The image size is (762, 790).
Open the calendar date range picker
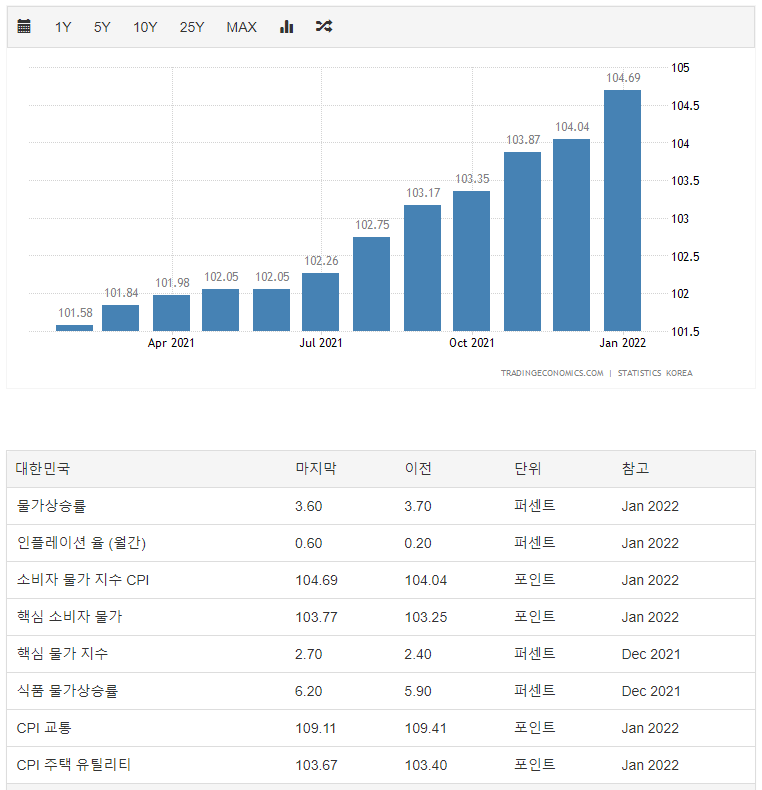pos(24,26)
